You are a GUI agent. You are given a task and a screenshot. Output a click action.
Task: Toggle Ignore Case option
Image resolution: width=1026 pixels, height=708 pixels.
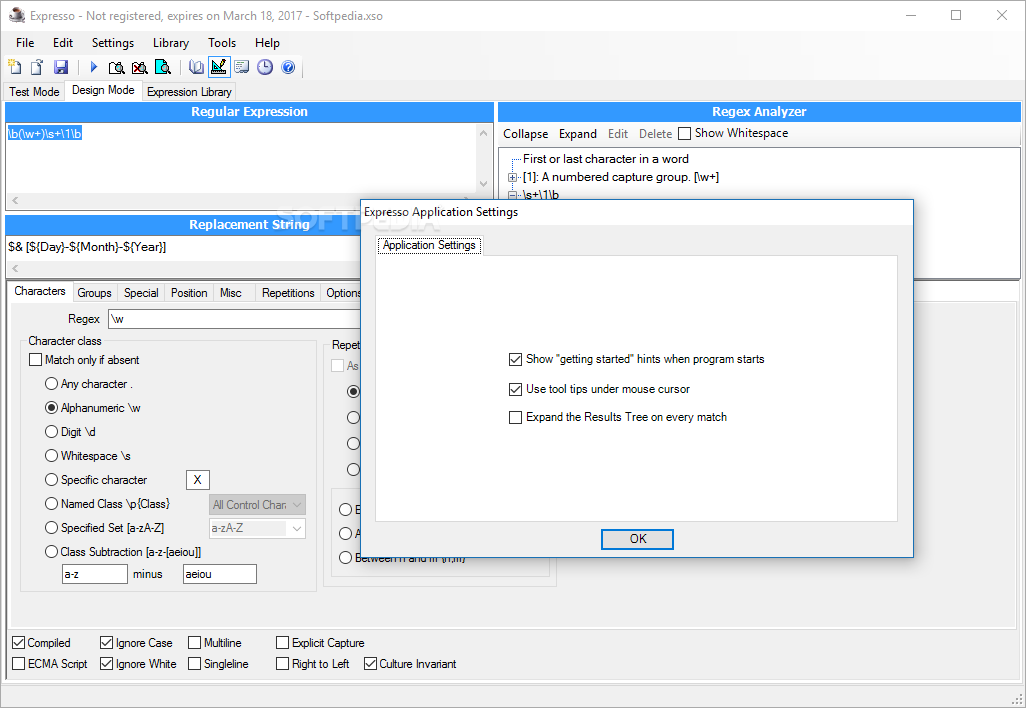(106, 643)
